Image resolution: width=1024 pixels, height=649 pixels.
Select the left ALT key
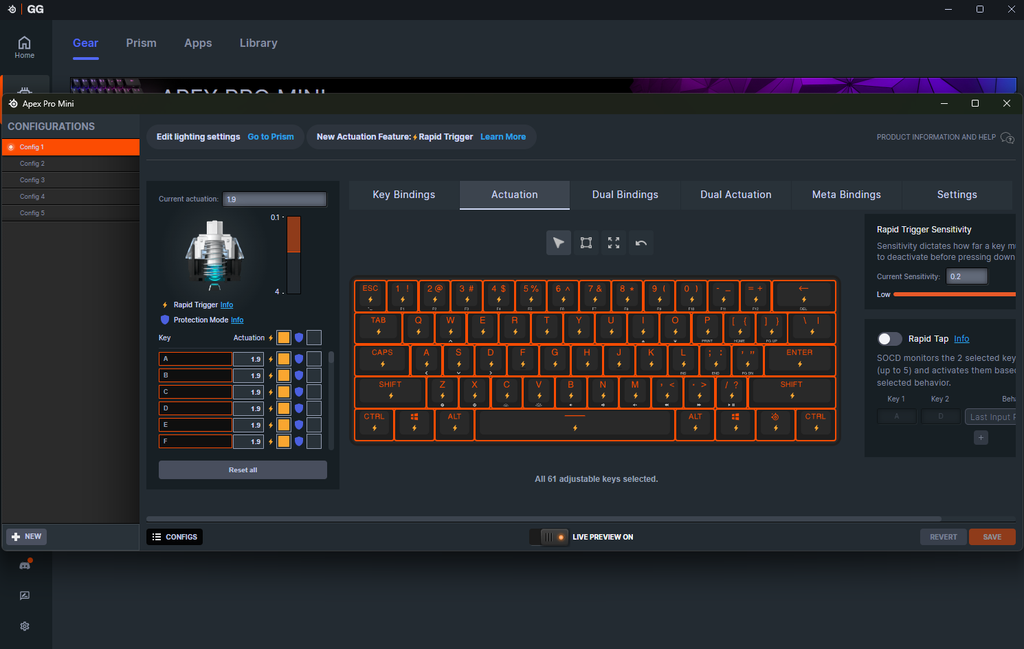coord(455,424)
